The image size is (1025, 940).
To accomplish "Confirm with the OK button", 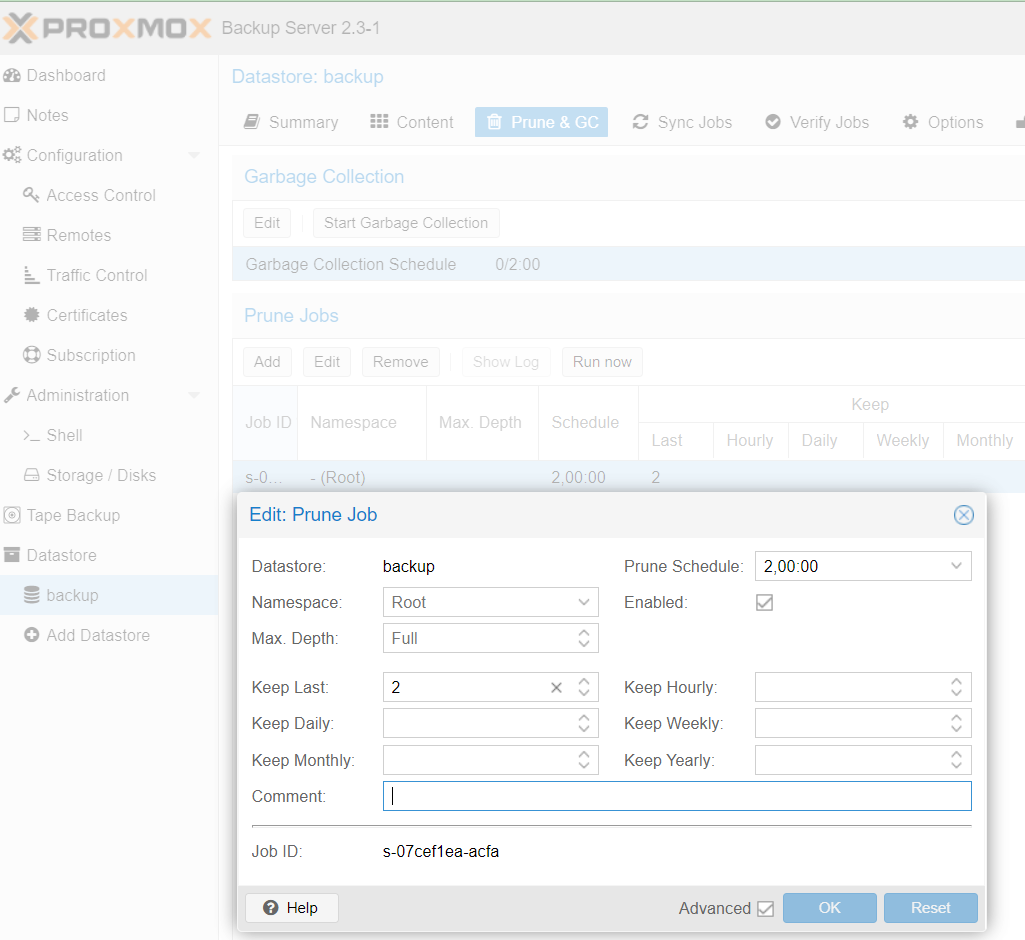I will tap(830, 908).
